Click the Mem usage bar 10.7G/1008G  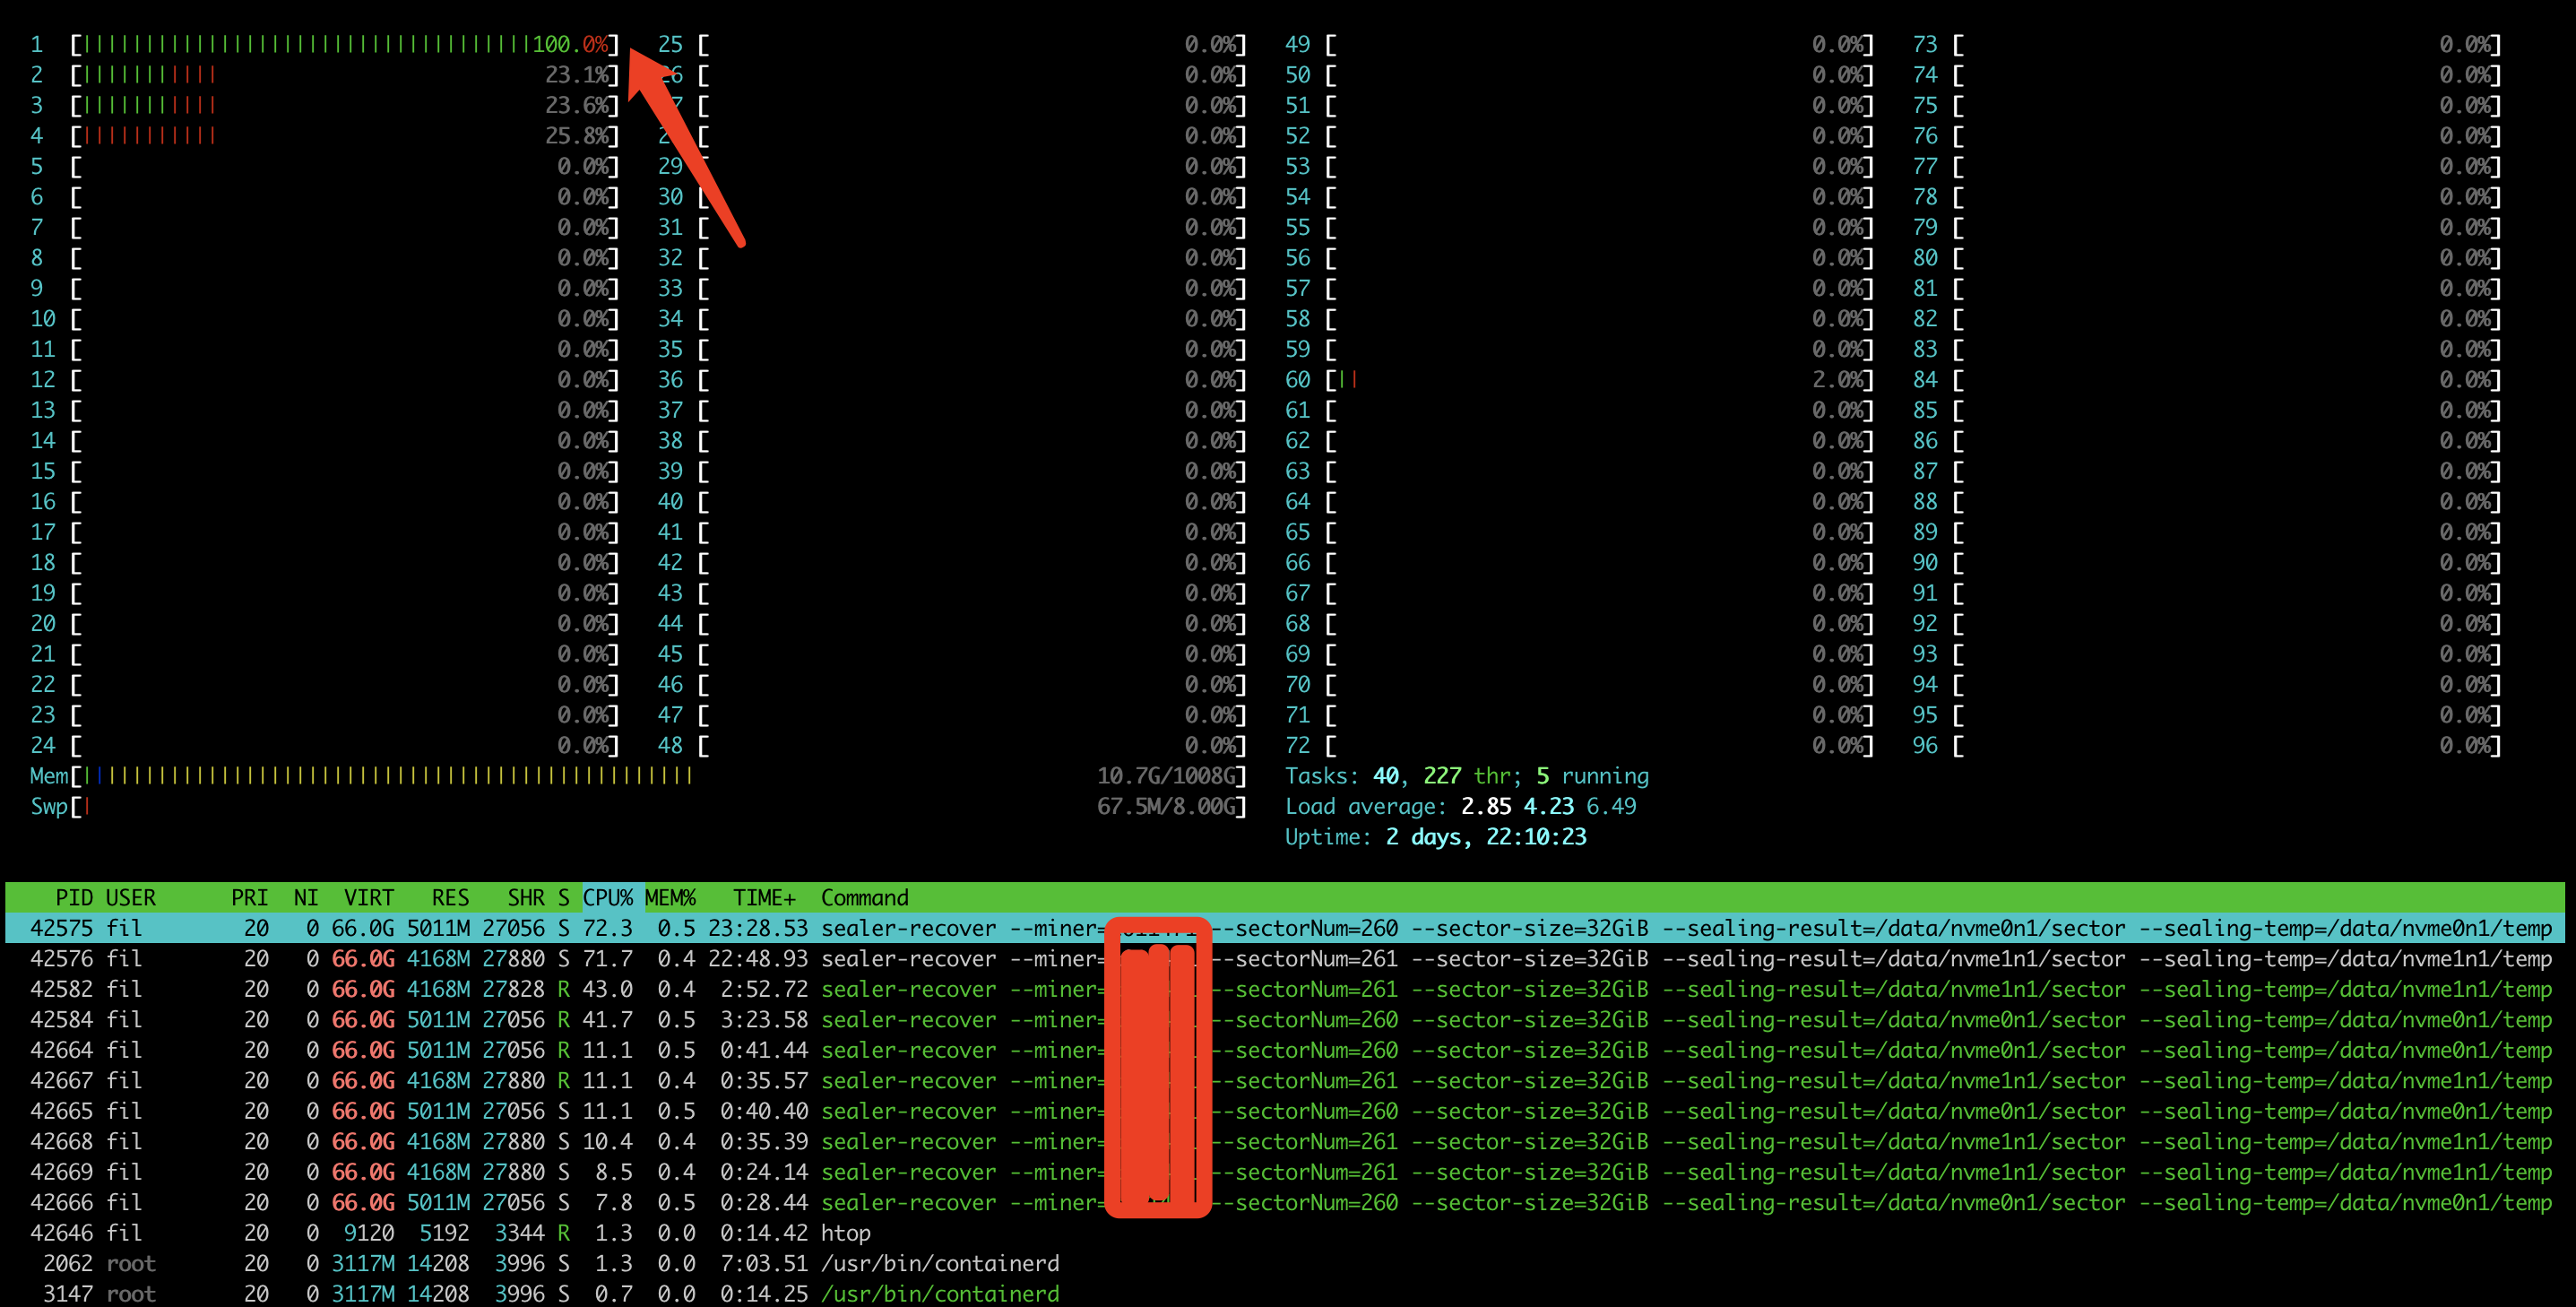(x=659, y=776)
